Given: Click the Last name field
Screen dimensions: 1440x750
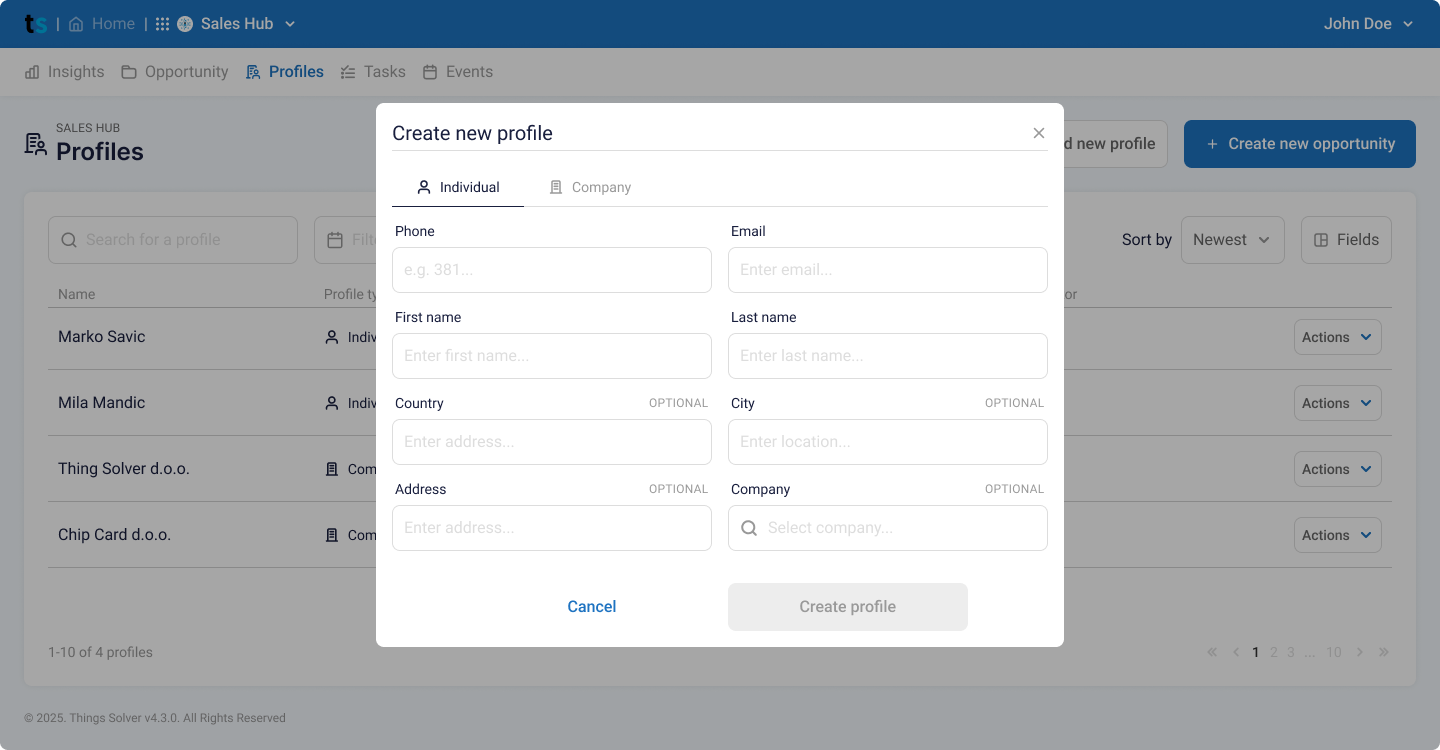Looking at the screenshot, I should (888, 356).
